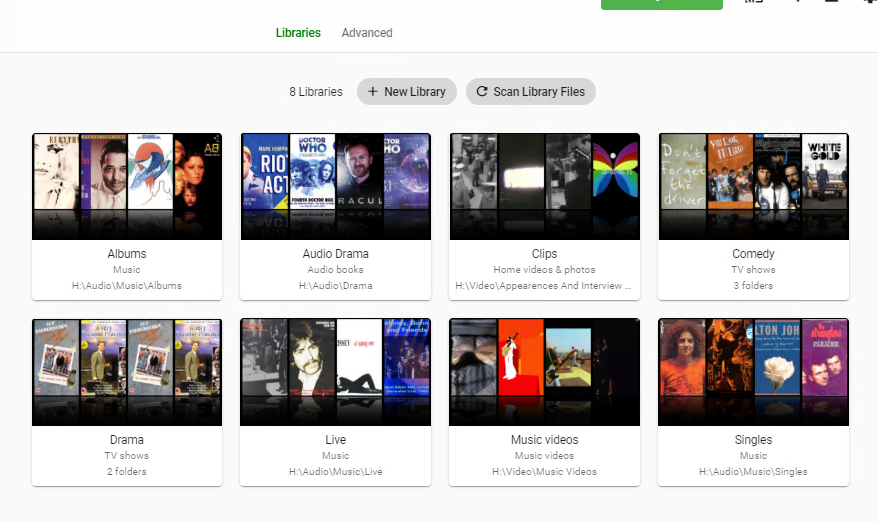Click path 'H:\Video\Appearences And Interview'
Screen dimensions: 878x522
tap(544, 286)
